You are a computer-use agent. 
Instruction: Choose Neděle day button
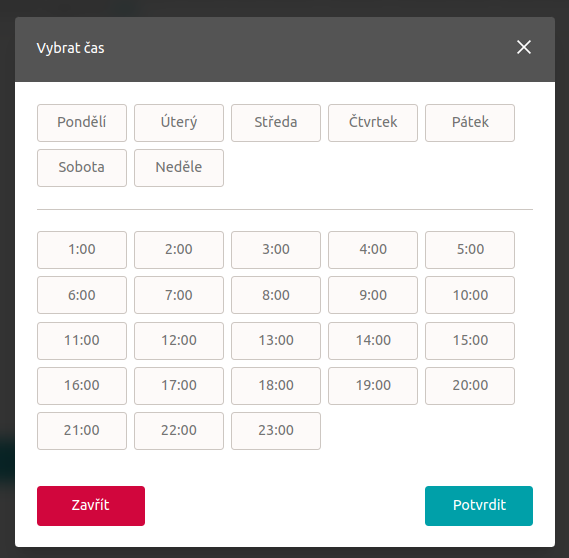click(179, 168)
